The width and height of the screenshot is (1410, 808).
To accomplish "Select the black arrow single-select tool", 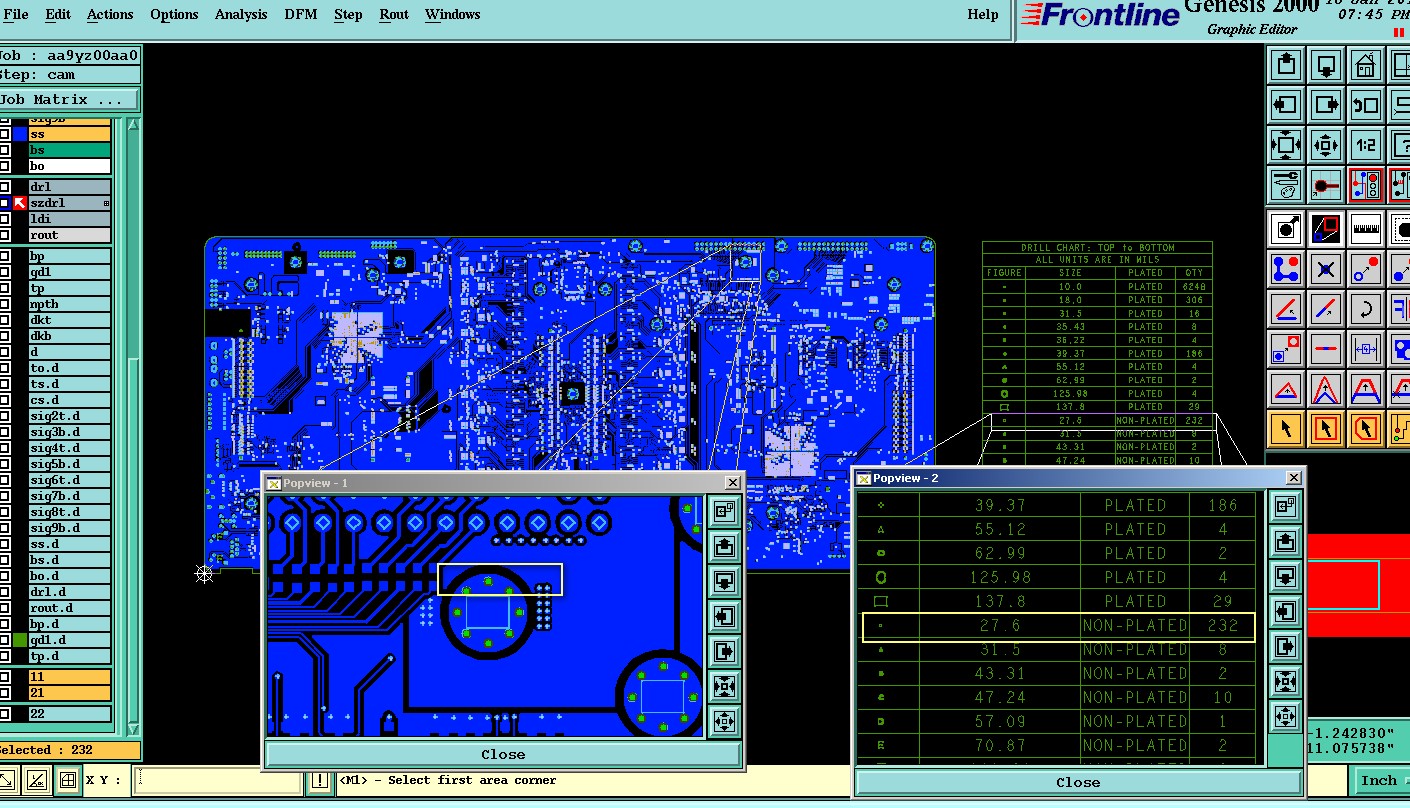I will tap(1286, 429).
